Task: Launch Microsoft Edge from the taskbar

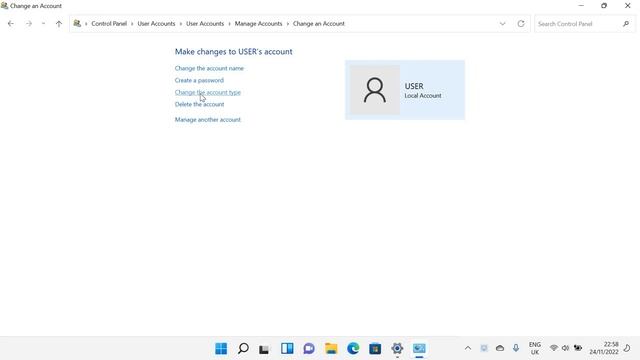Action: point(353,349)
